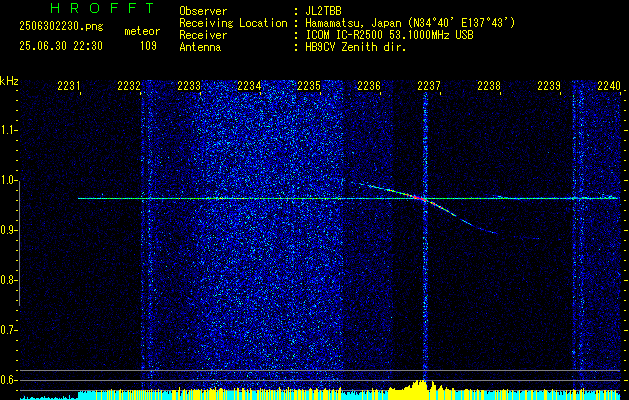Image resolution: width=629 pixels, height=400 pixels.
Task: Select the Hamamatsu, Japan location text
Action: (x=410, y=23)
